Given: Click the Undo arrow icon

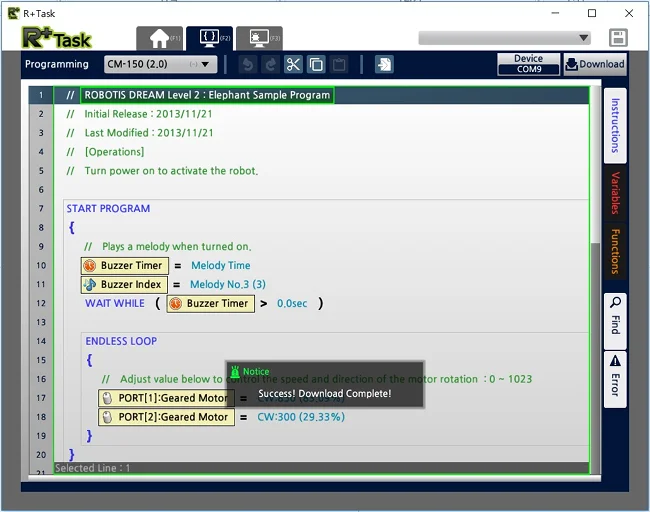Looking at the screenshot, I should click(248, 65).
